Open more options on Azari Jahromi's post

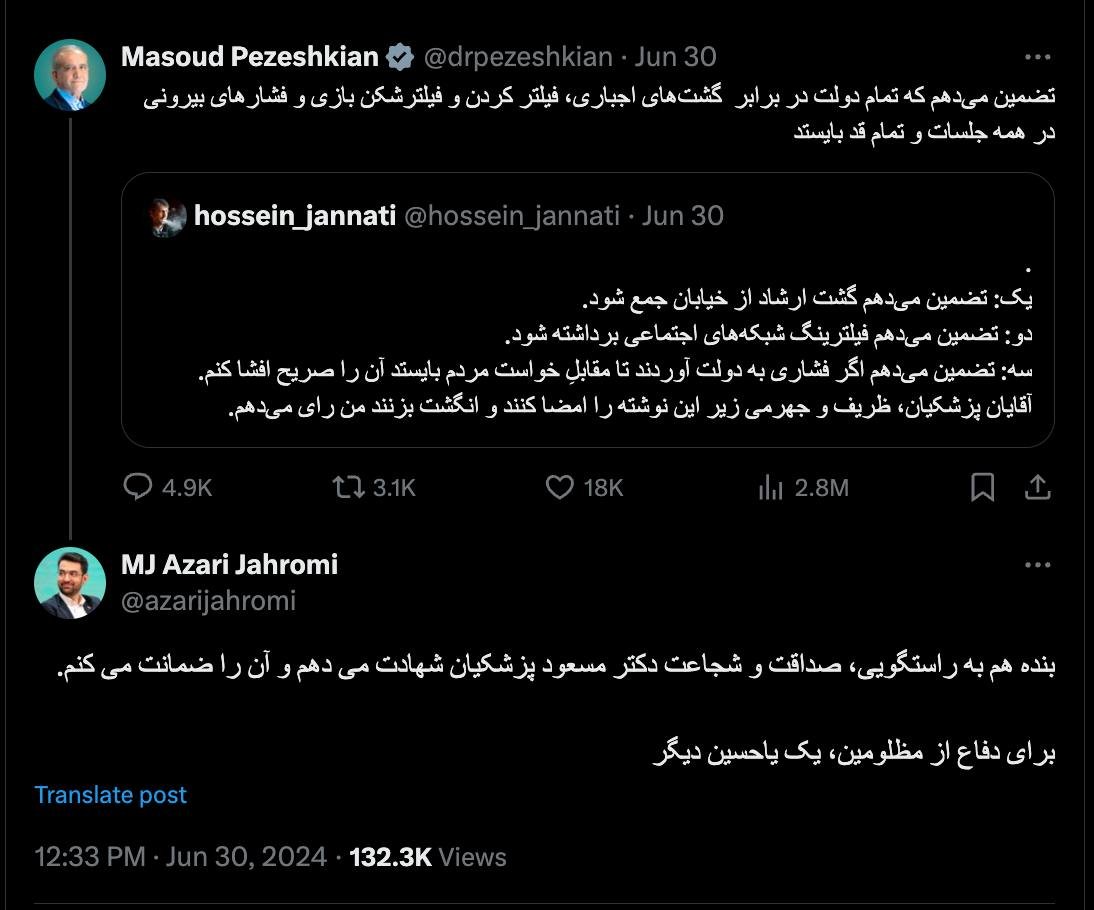pyautogui.click(x=1038, y=565)
